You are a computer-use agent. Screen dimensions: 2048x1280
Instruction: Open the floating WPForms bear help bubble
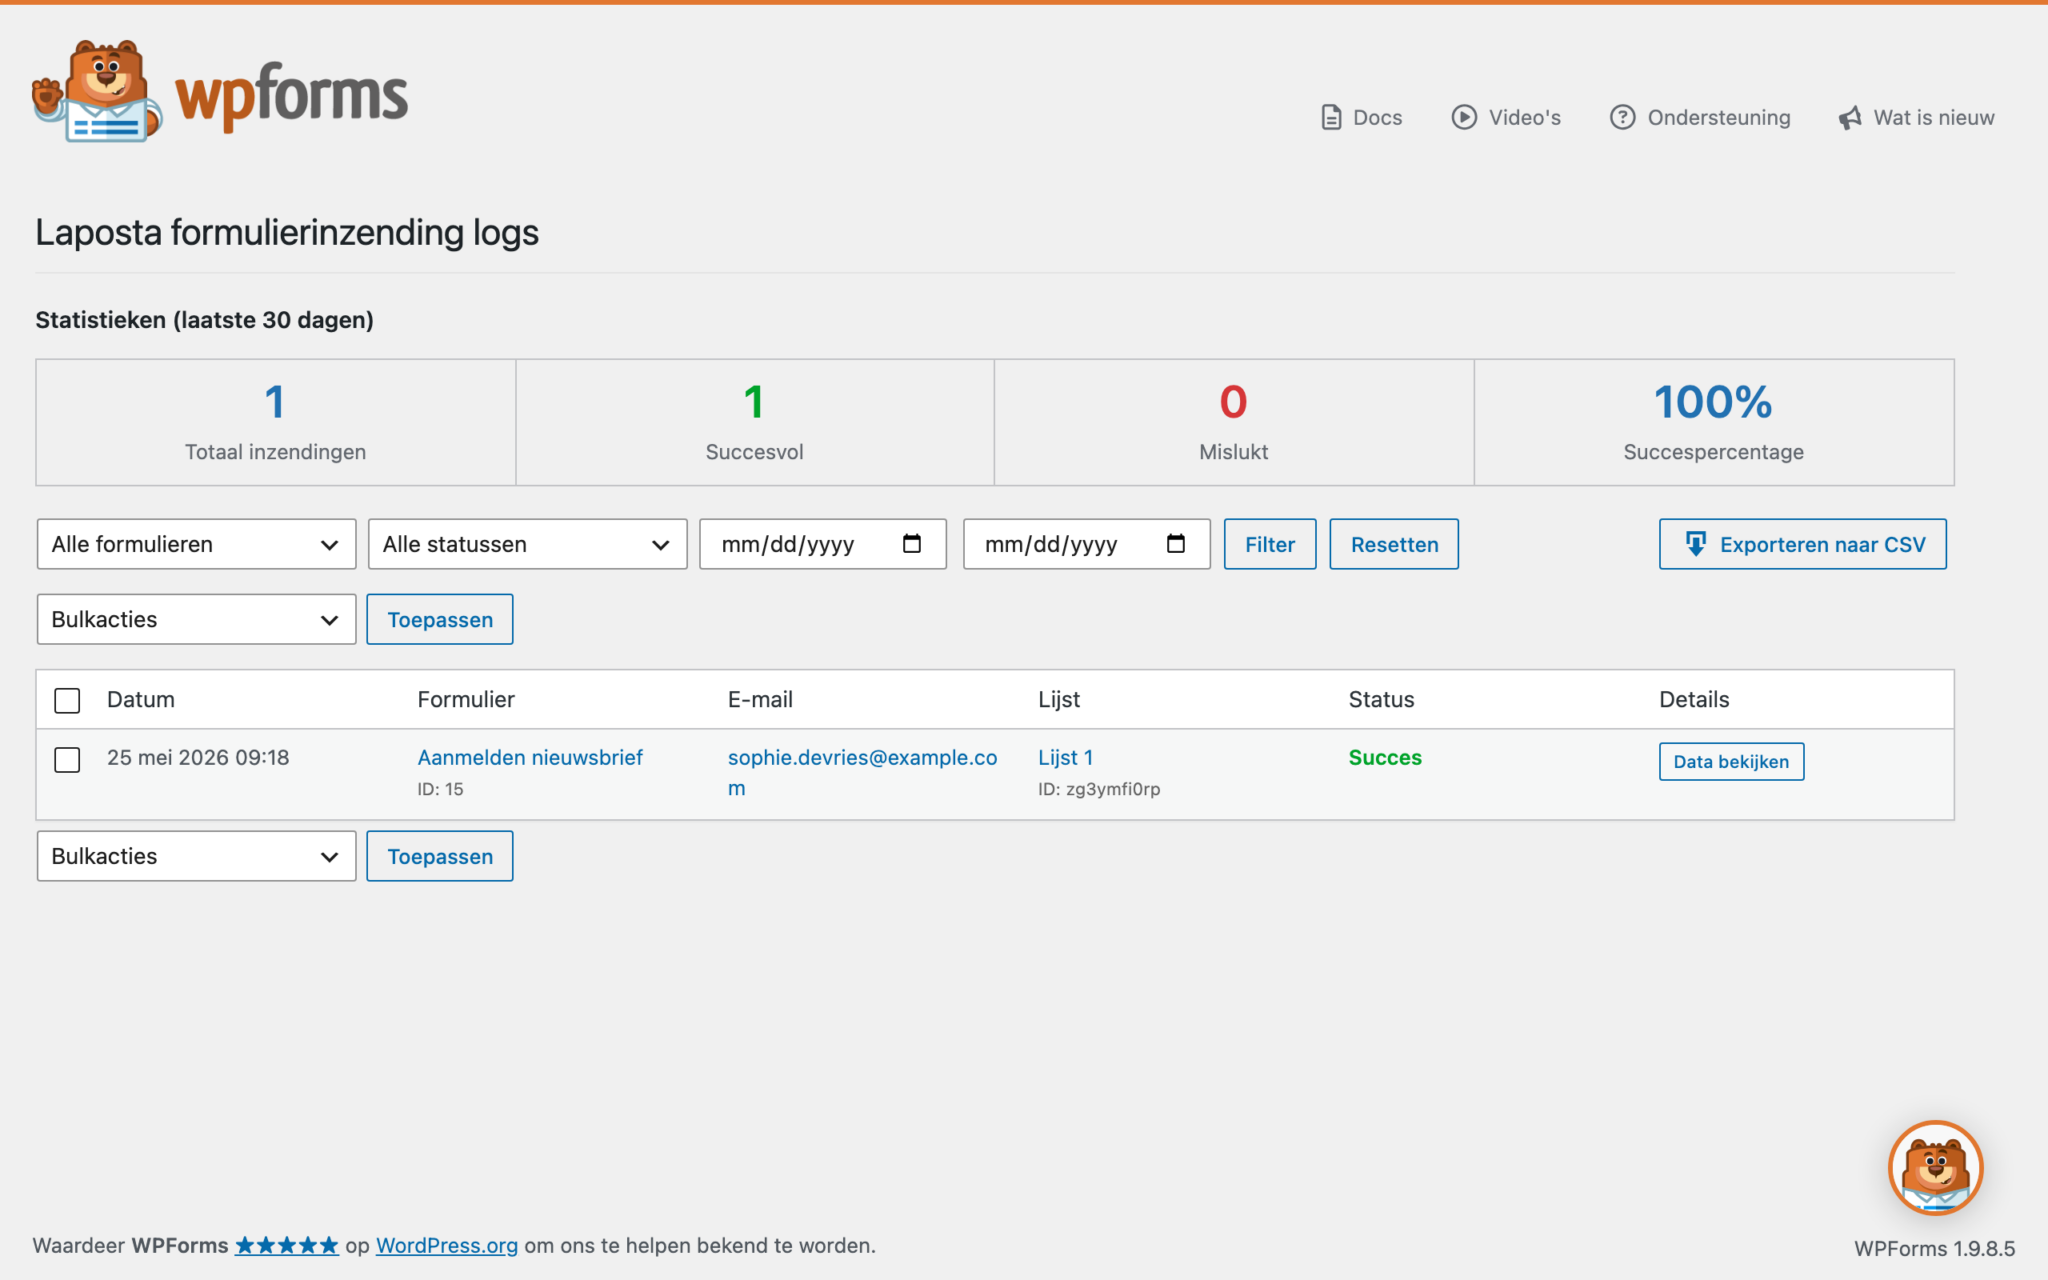tap(1936, 1167)
